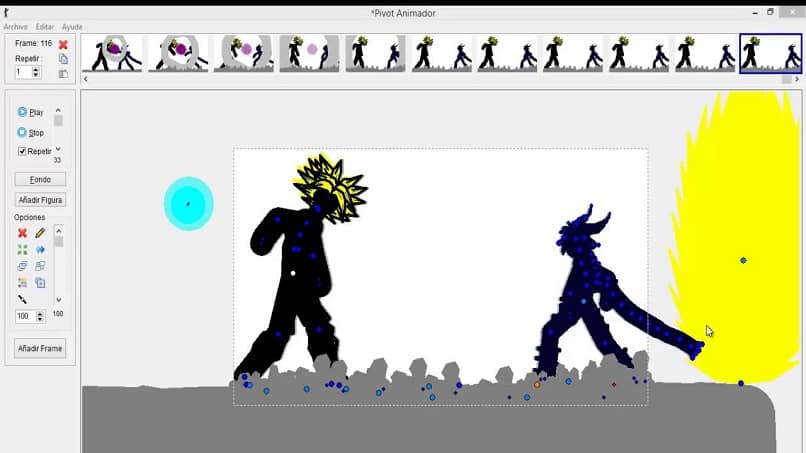
Task: Click the figure size field showing 100
Action: [26, 316]
